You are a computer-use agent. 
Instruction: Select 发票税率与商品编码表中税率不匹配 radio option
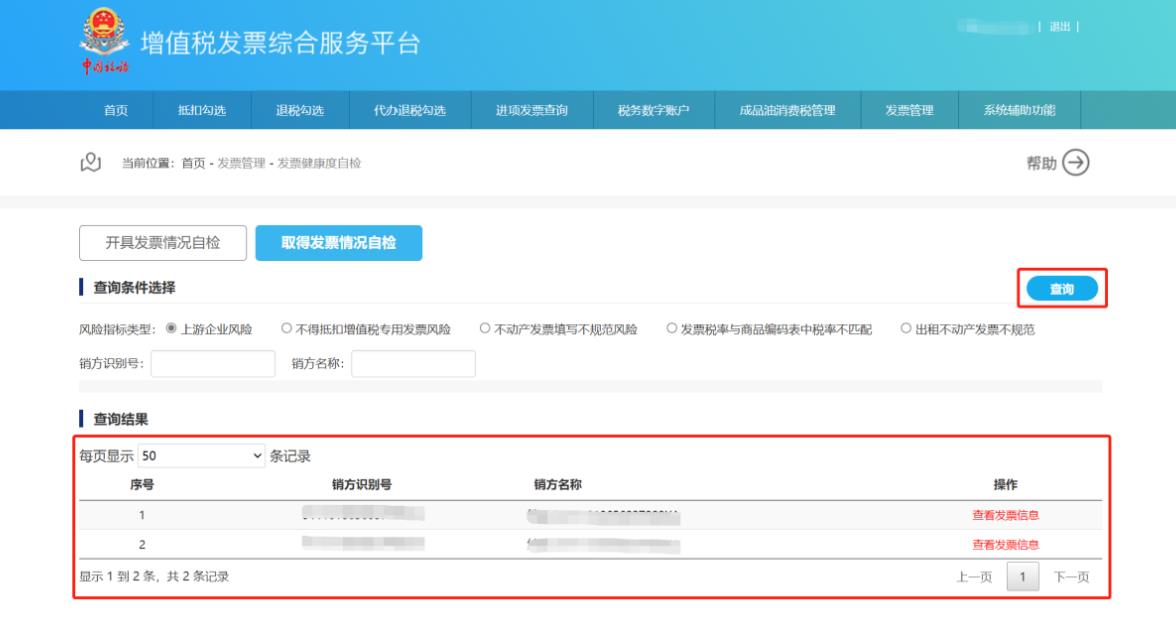tap(672, 329)
